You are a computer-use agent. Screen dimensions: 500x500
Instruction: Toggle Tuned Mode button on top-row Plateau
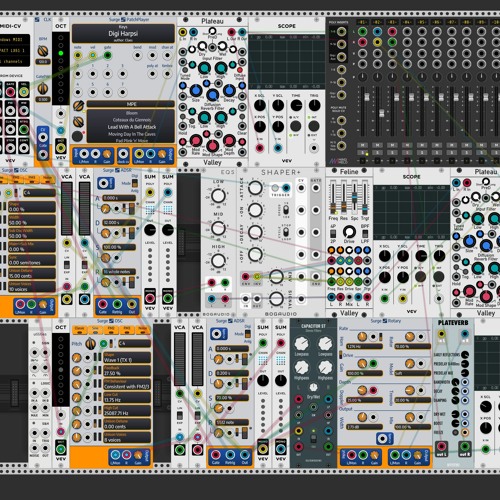185,70
